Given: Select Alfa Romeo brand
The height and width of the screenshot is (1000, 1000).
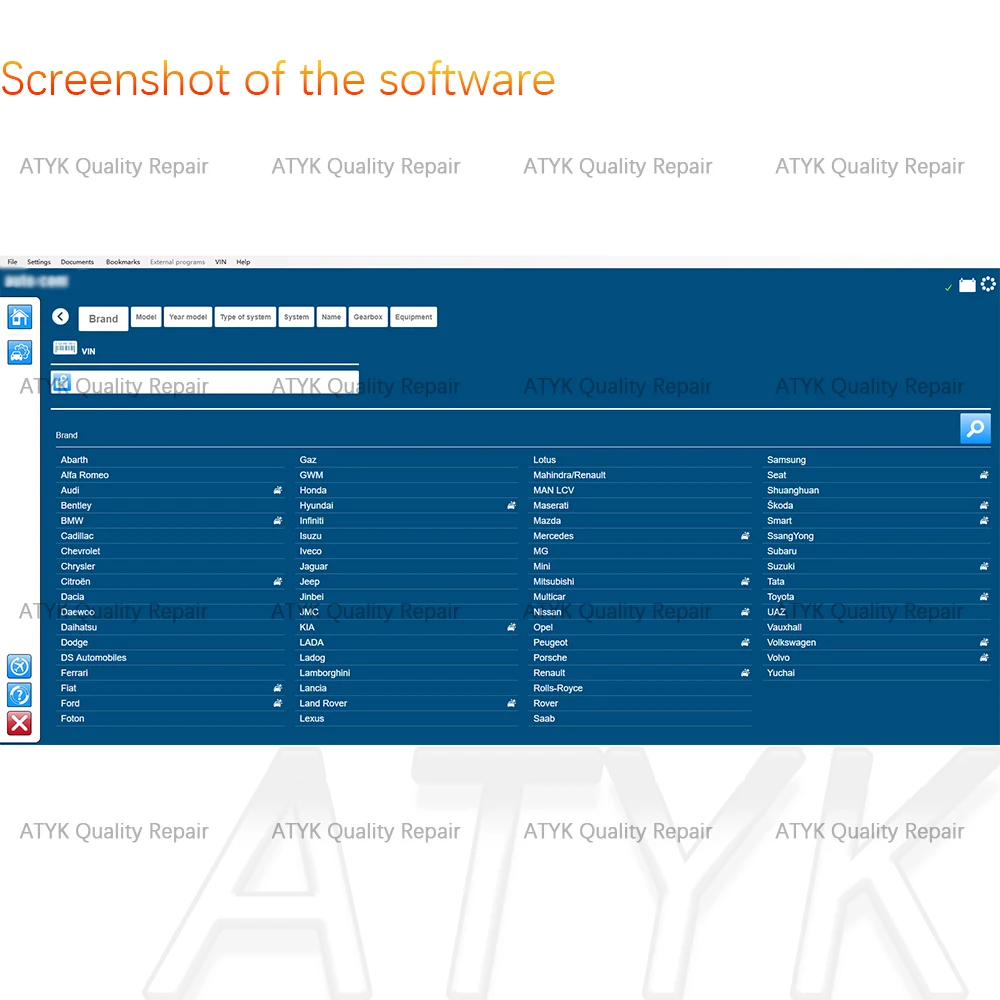Looking at the screenshot, I should [x=170, y=475].
